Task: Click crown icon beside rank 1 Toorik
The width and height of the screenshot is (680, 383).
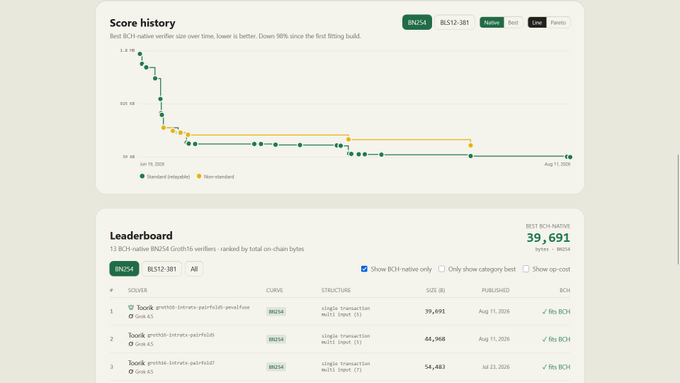Action: [131, 307]
